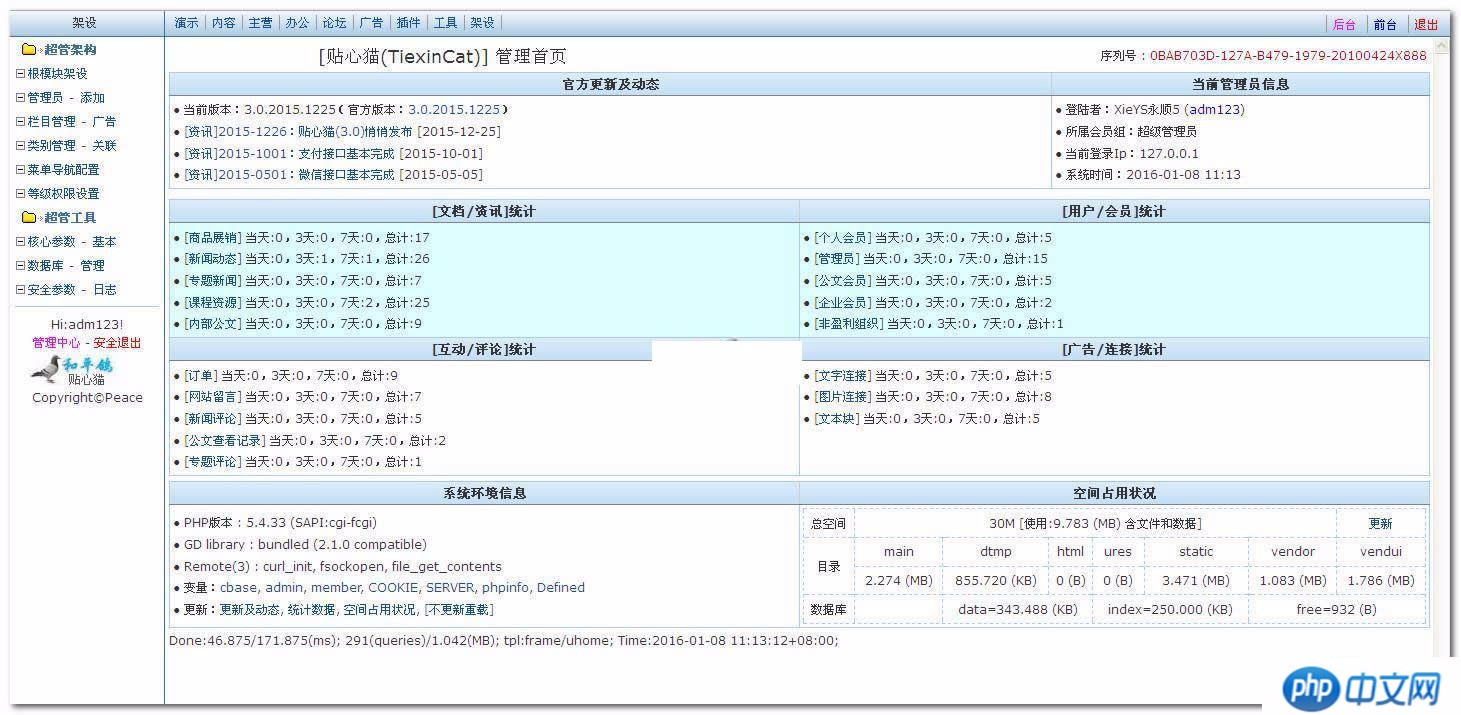Click the serial number 0BAB703D-127A-B479-1979-20100424X888
The height and width of the screenshot is (715, 1461).
point(1288,56)
